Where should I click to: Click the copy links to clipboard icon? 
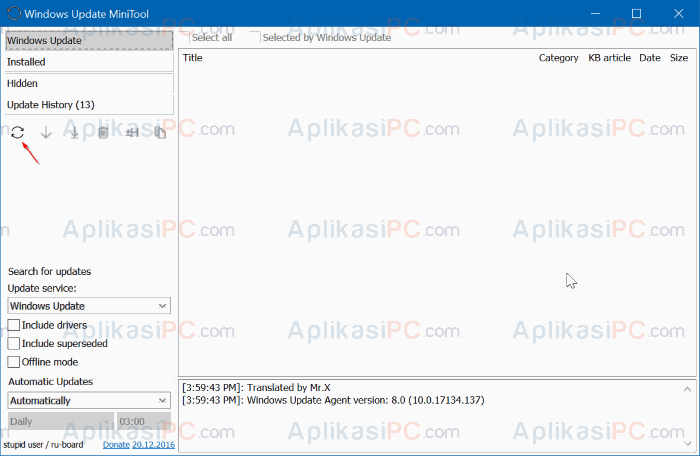[x=160, y=132]
